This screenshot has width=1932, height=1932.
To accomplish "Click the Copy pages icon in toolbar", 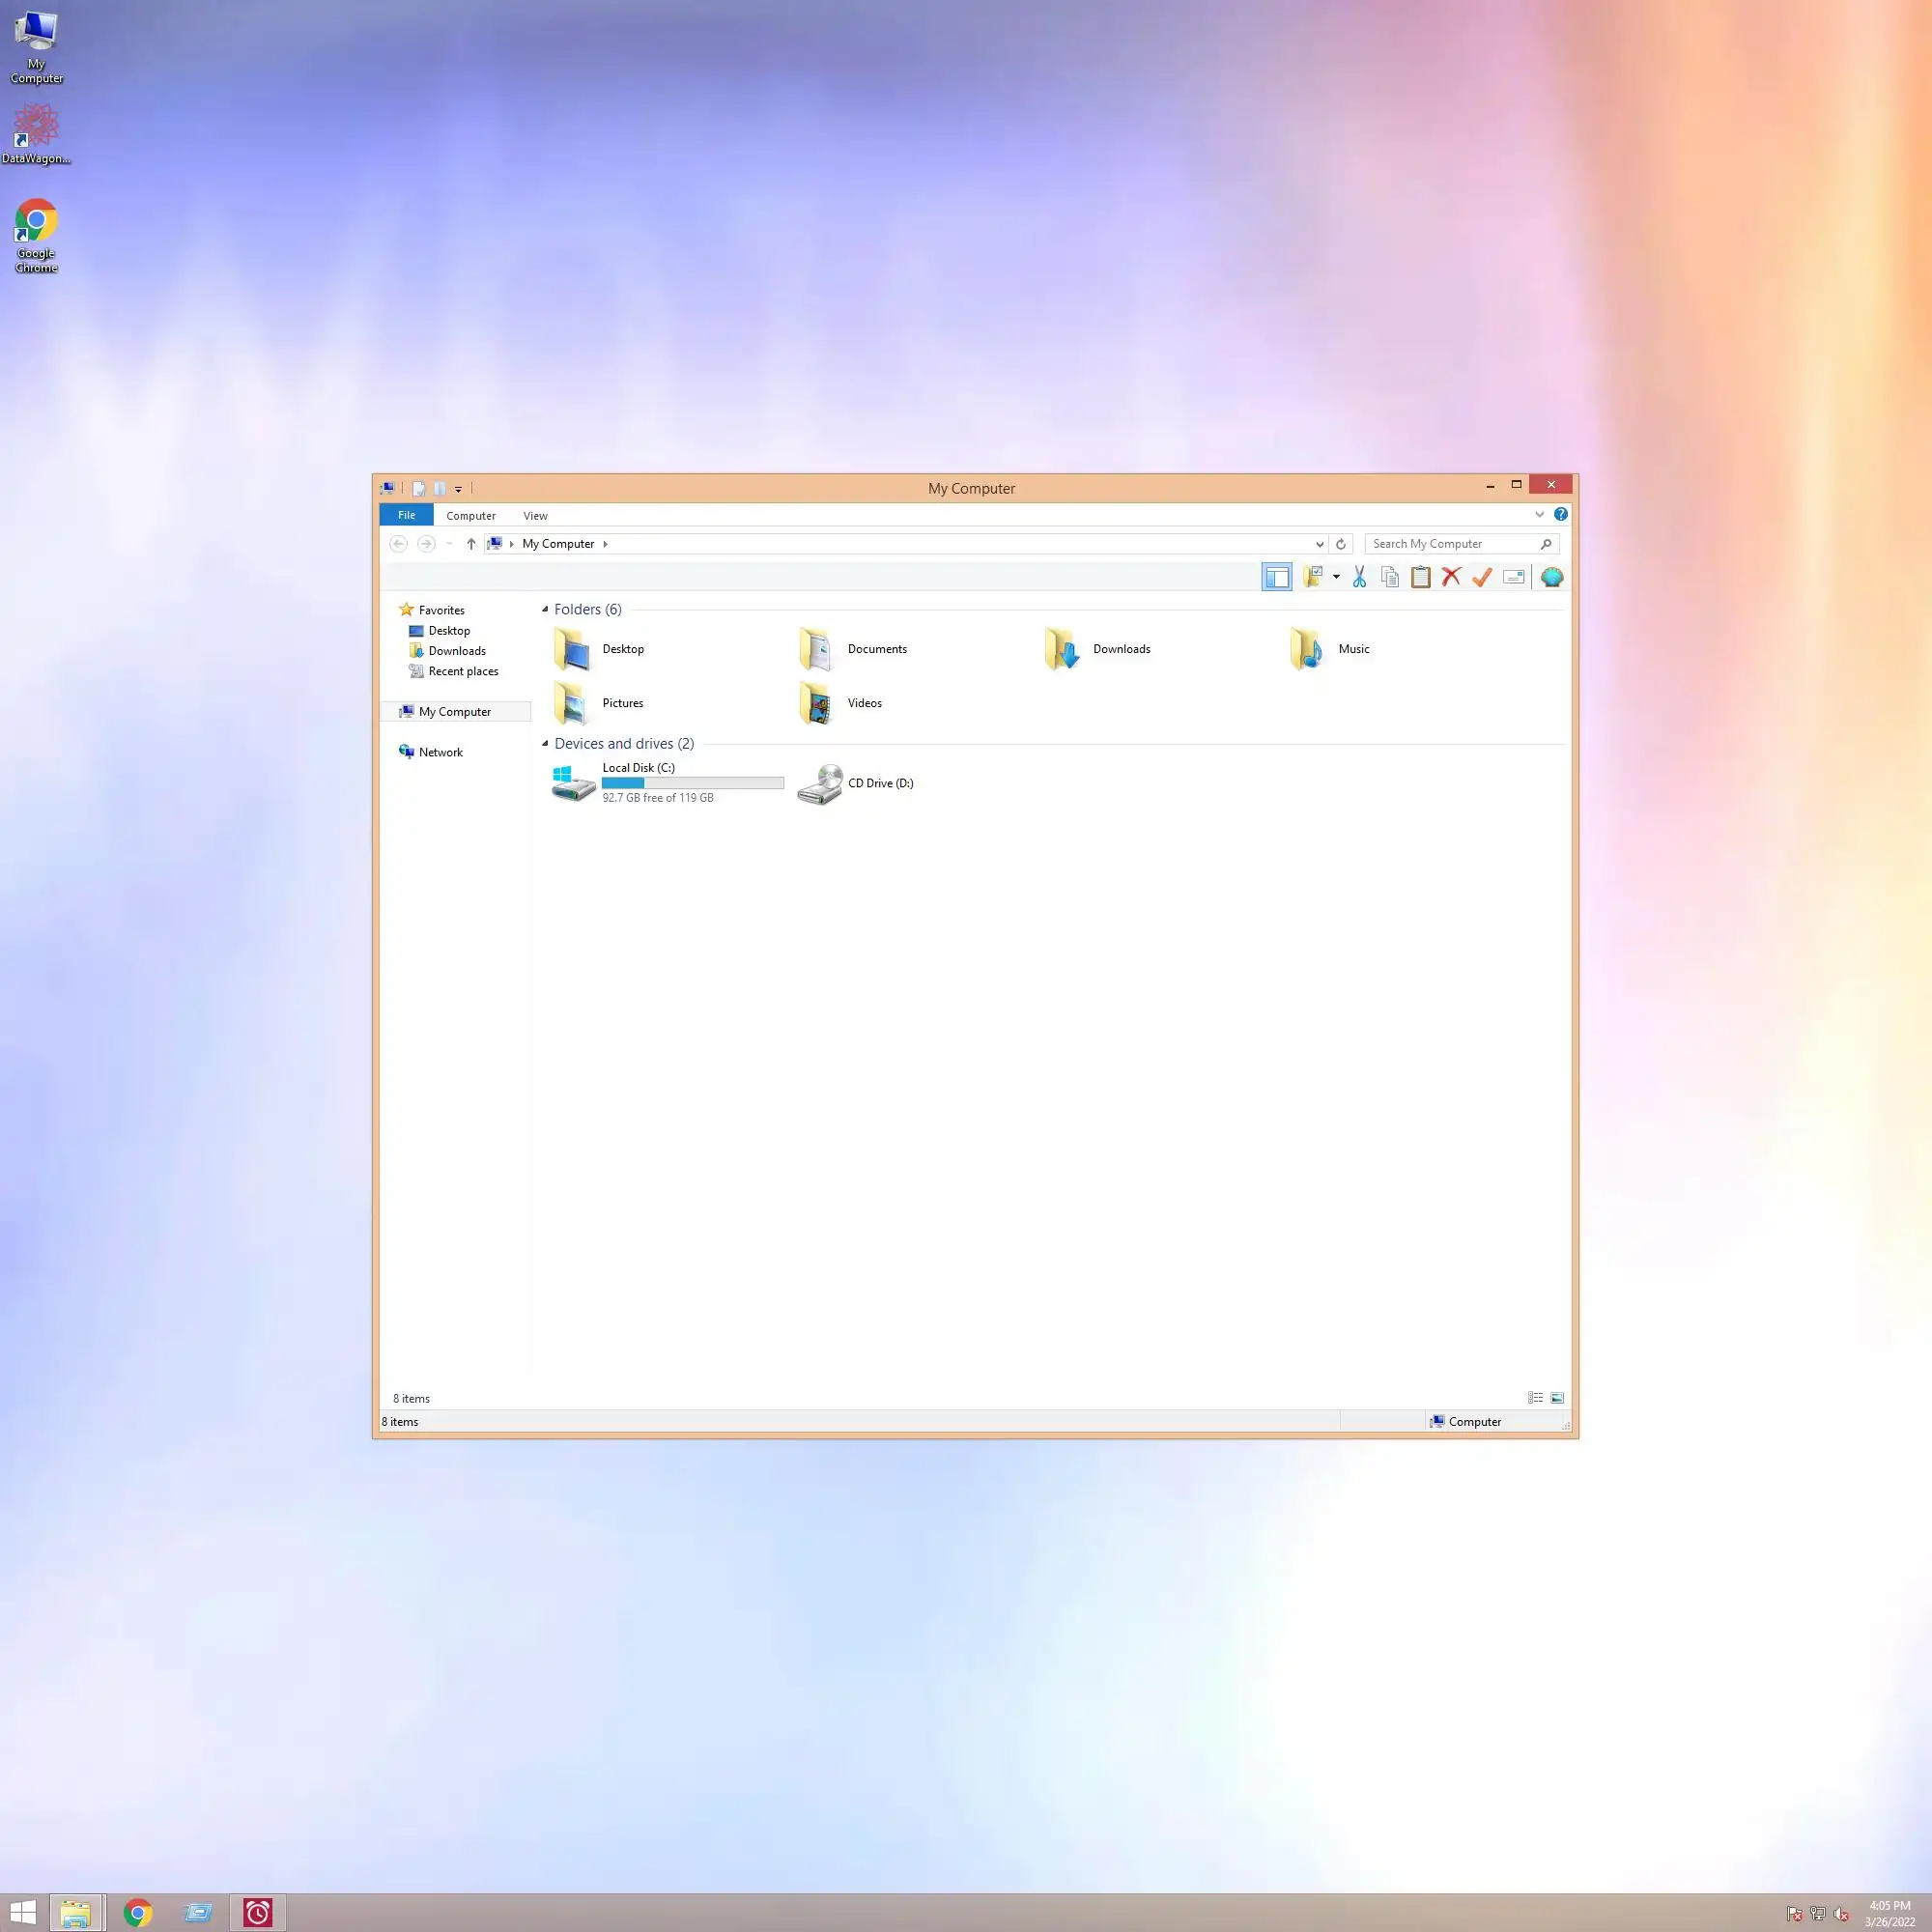I will (1389, 577).
